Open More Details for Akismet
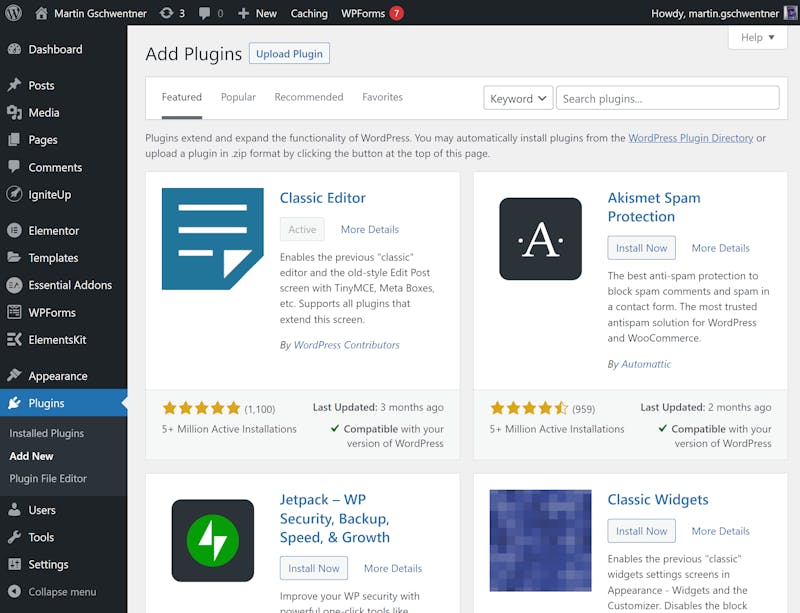This screenshot has height=613, width=800. click(x=720, y=248)
